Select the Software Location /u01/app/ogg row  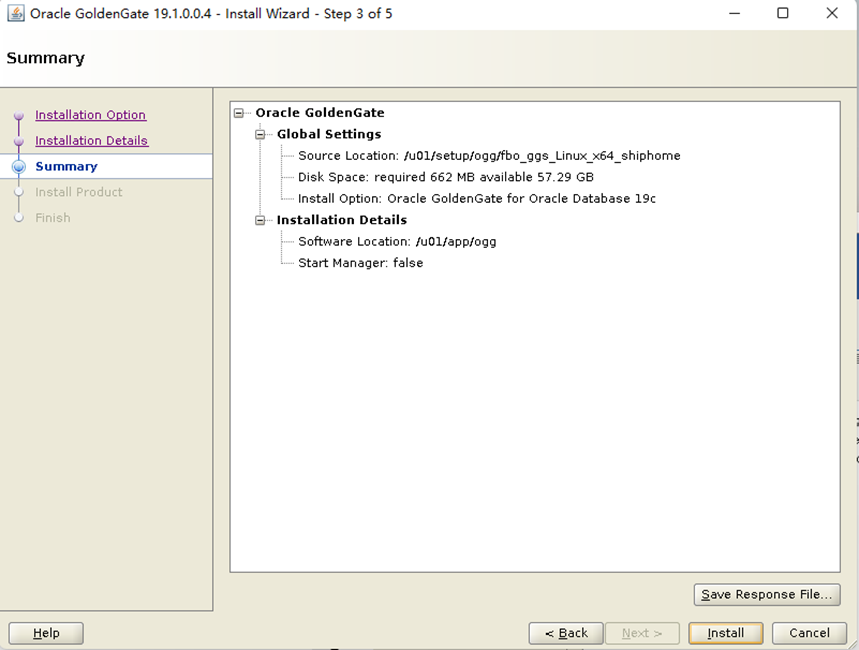(397, 242)
